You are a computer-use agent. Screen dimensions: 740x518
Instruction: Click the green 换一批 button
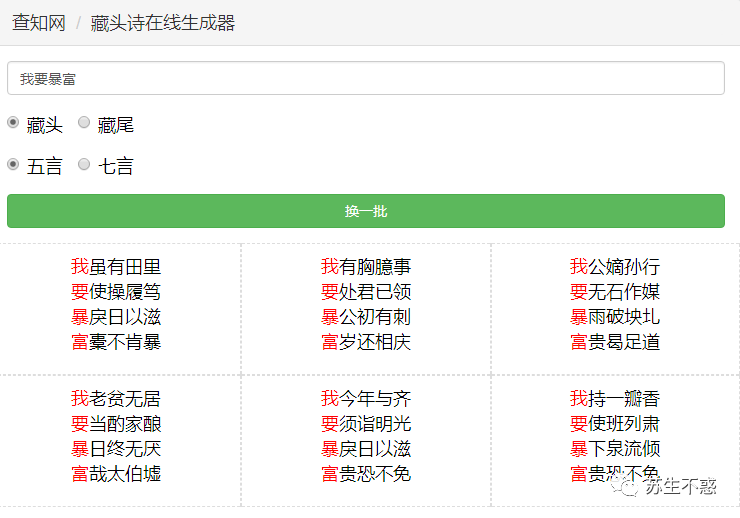(x=366, y=211)
